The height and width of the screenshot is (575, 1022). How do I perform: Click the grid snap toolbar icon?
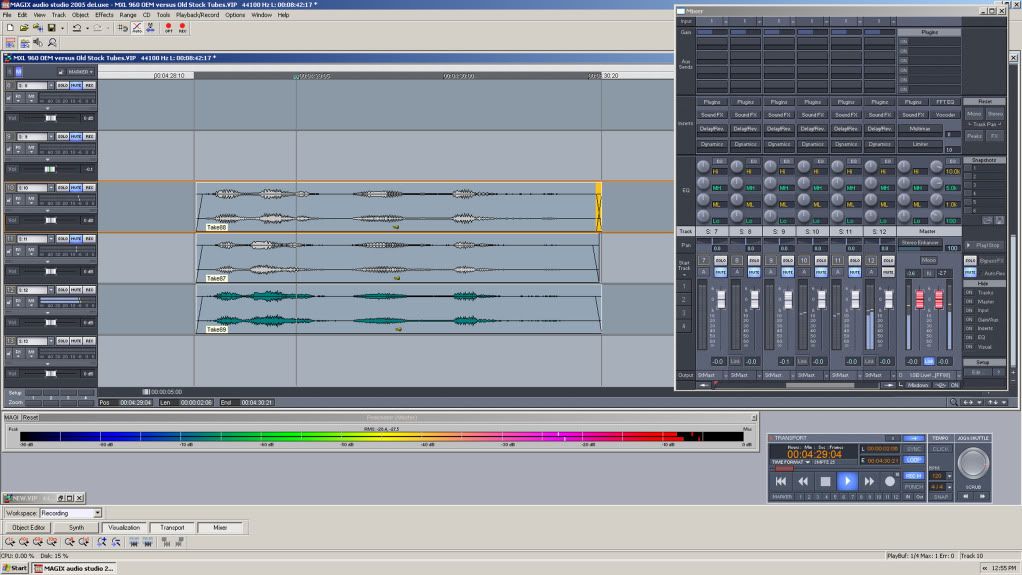point(122,28)
